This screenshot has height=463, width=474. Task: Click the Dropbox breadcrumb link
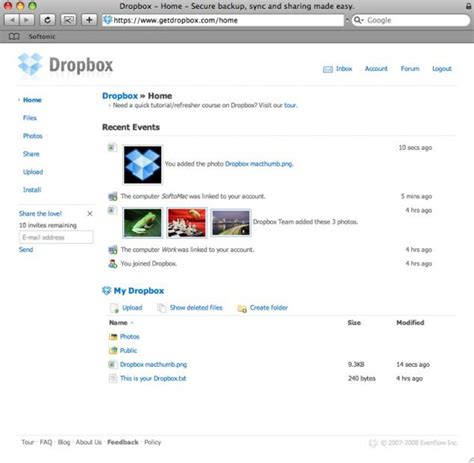[x=120, y=96]
